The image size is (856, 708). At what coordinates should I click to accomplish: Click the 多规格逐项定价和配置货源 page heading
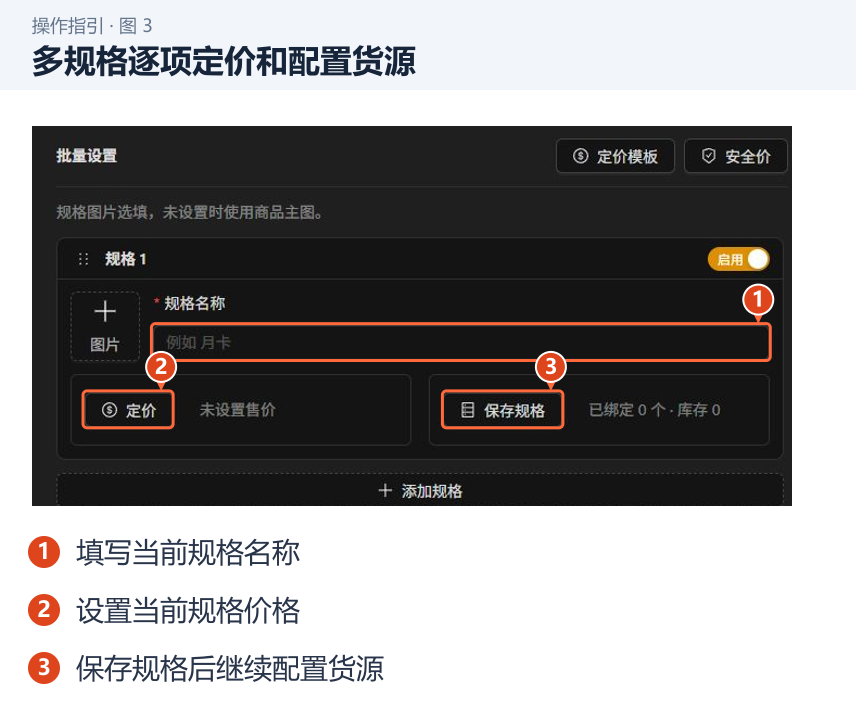pos(224,61)
